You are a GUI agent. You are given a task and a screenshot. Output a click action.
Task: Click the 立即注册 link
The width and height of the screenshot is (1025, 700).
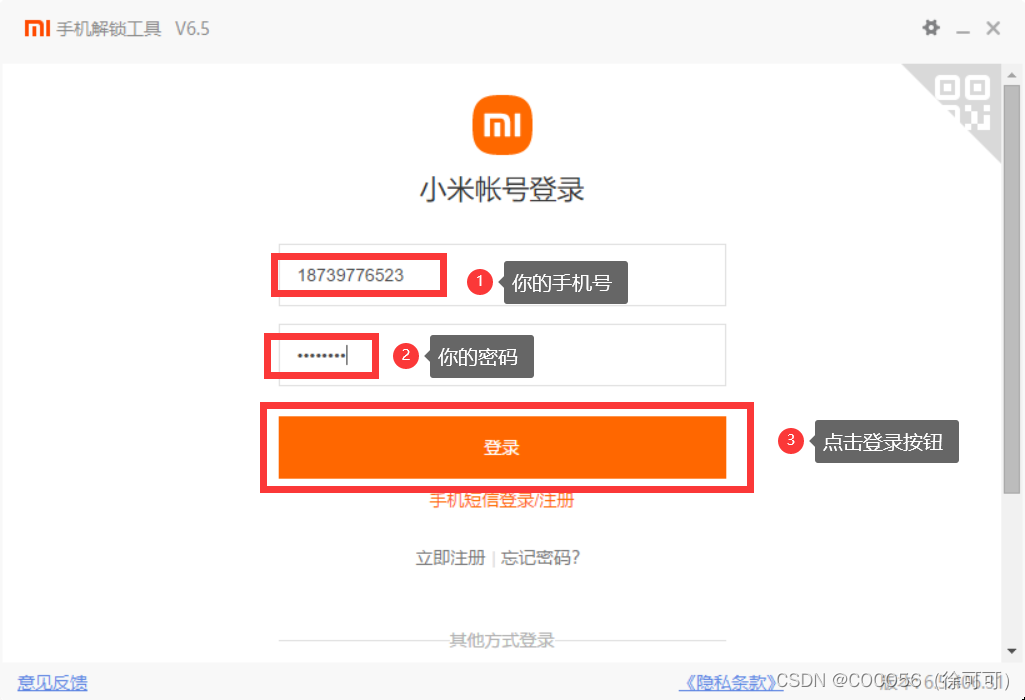pos(450,558)
